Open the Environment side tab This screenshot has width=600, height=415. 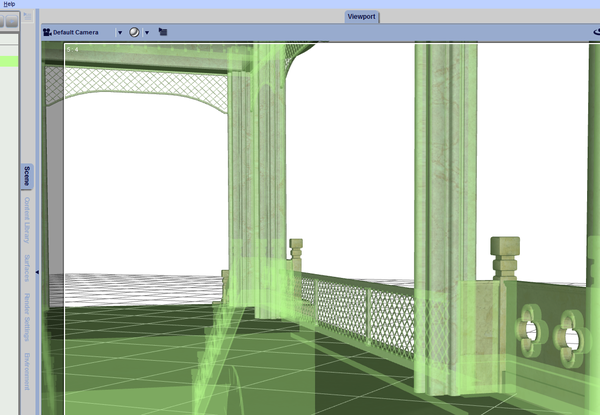click(27, 371)
